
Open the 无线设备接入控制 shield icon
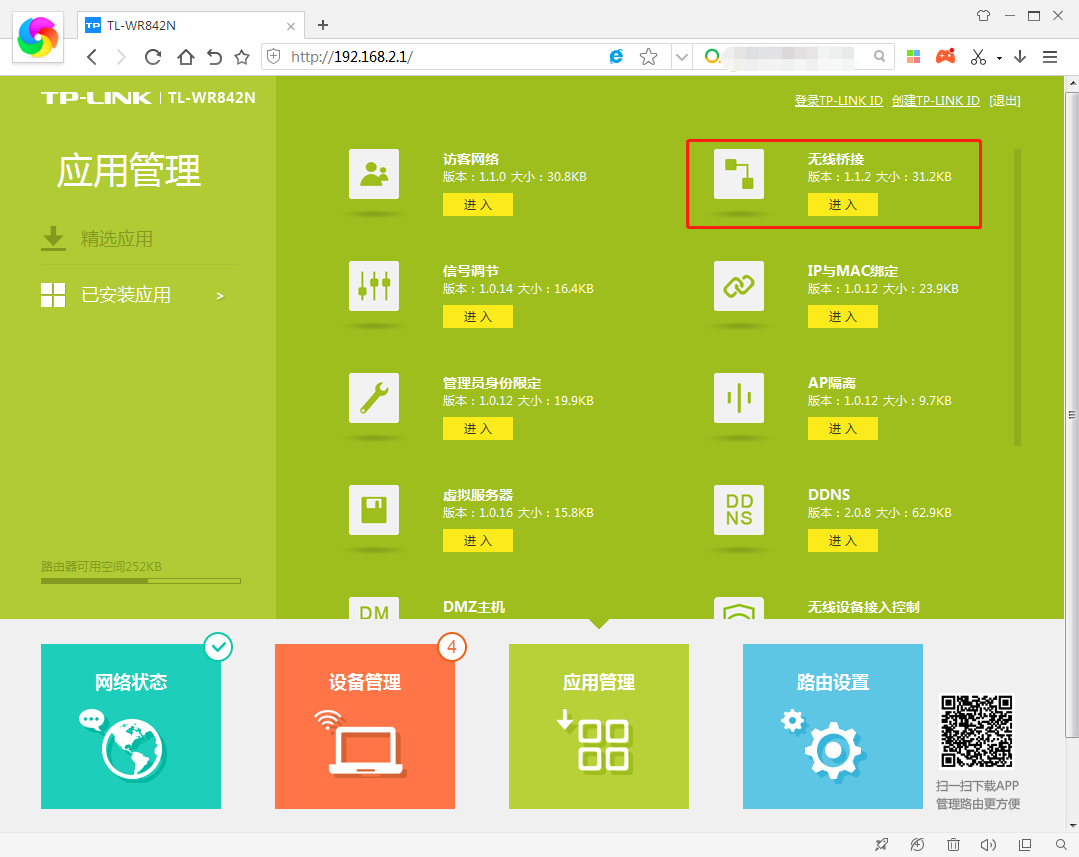coord(738,608)
